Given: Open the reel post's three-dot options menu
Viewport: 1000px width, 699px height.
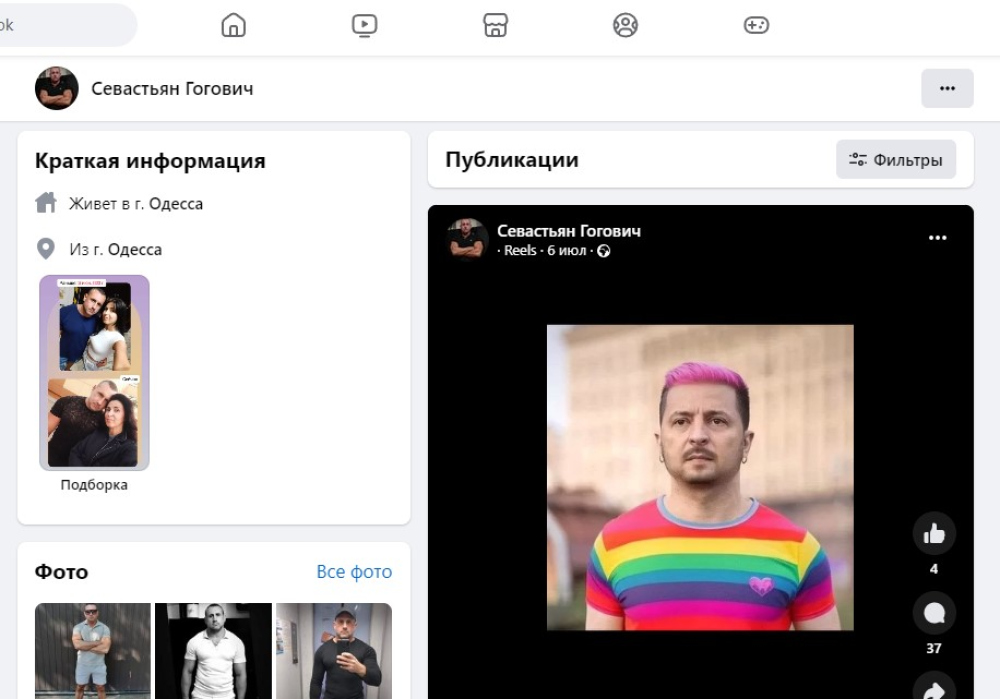Looking at the screenshot, I should [937, 238].
